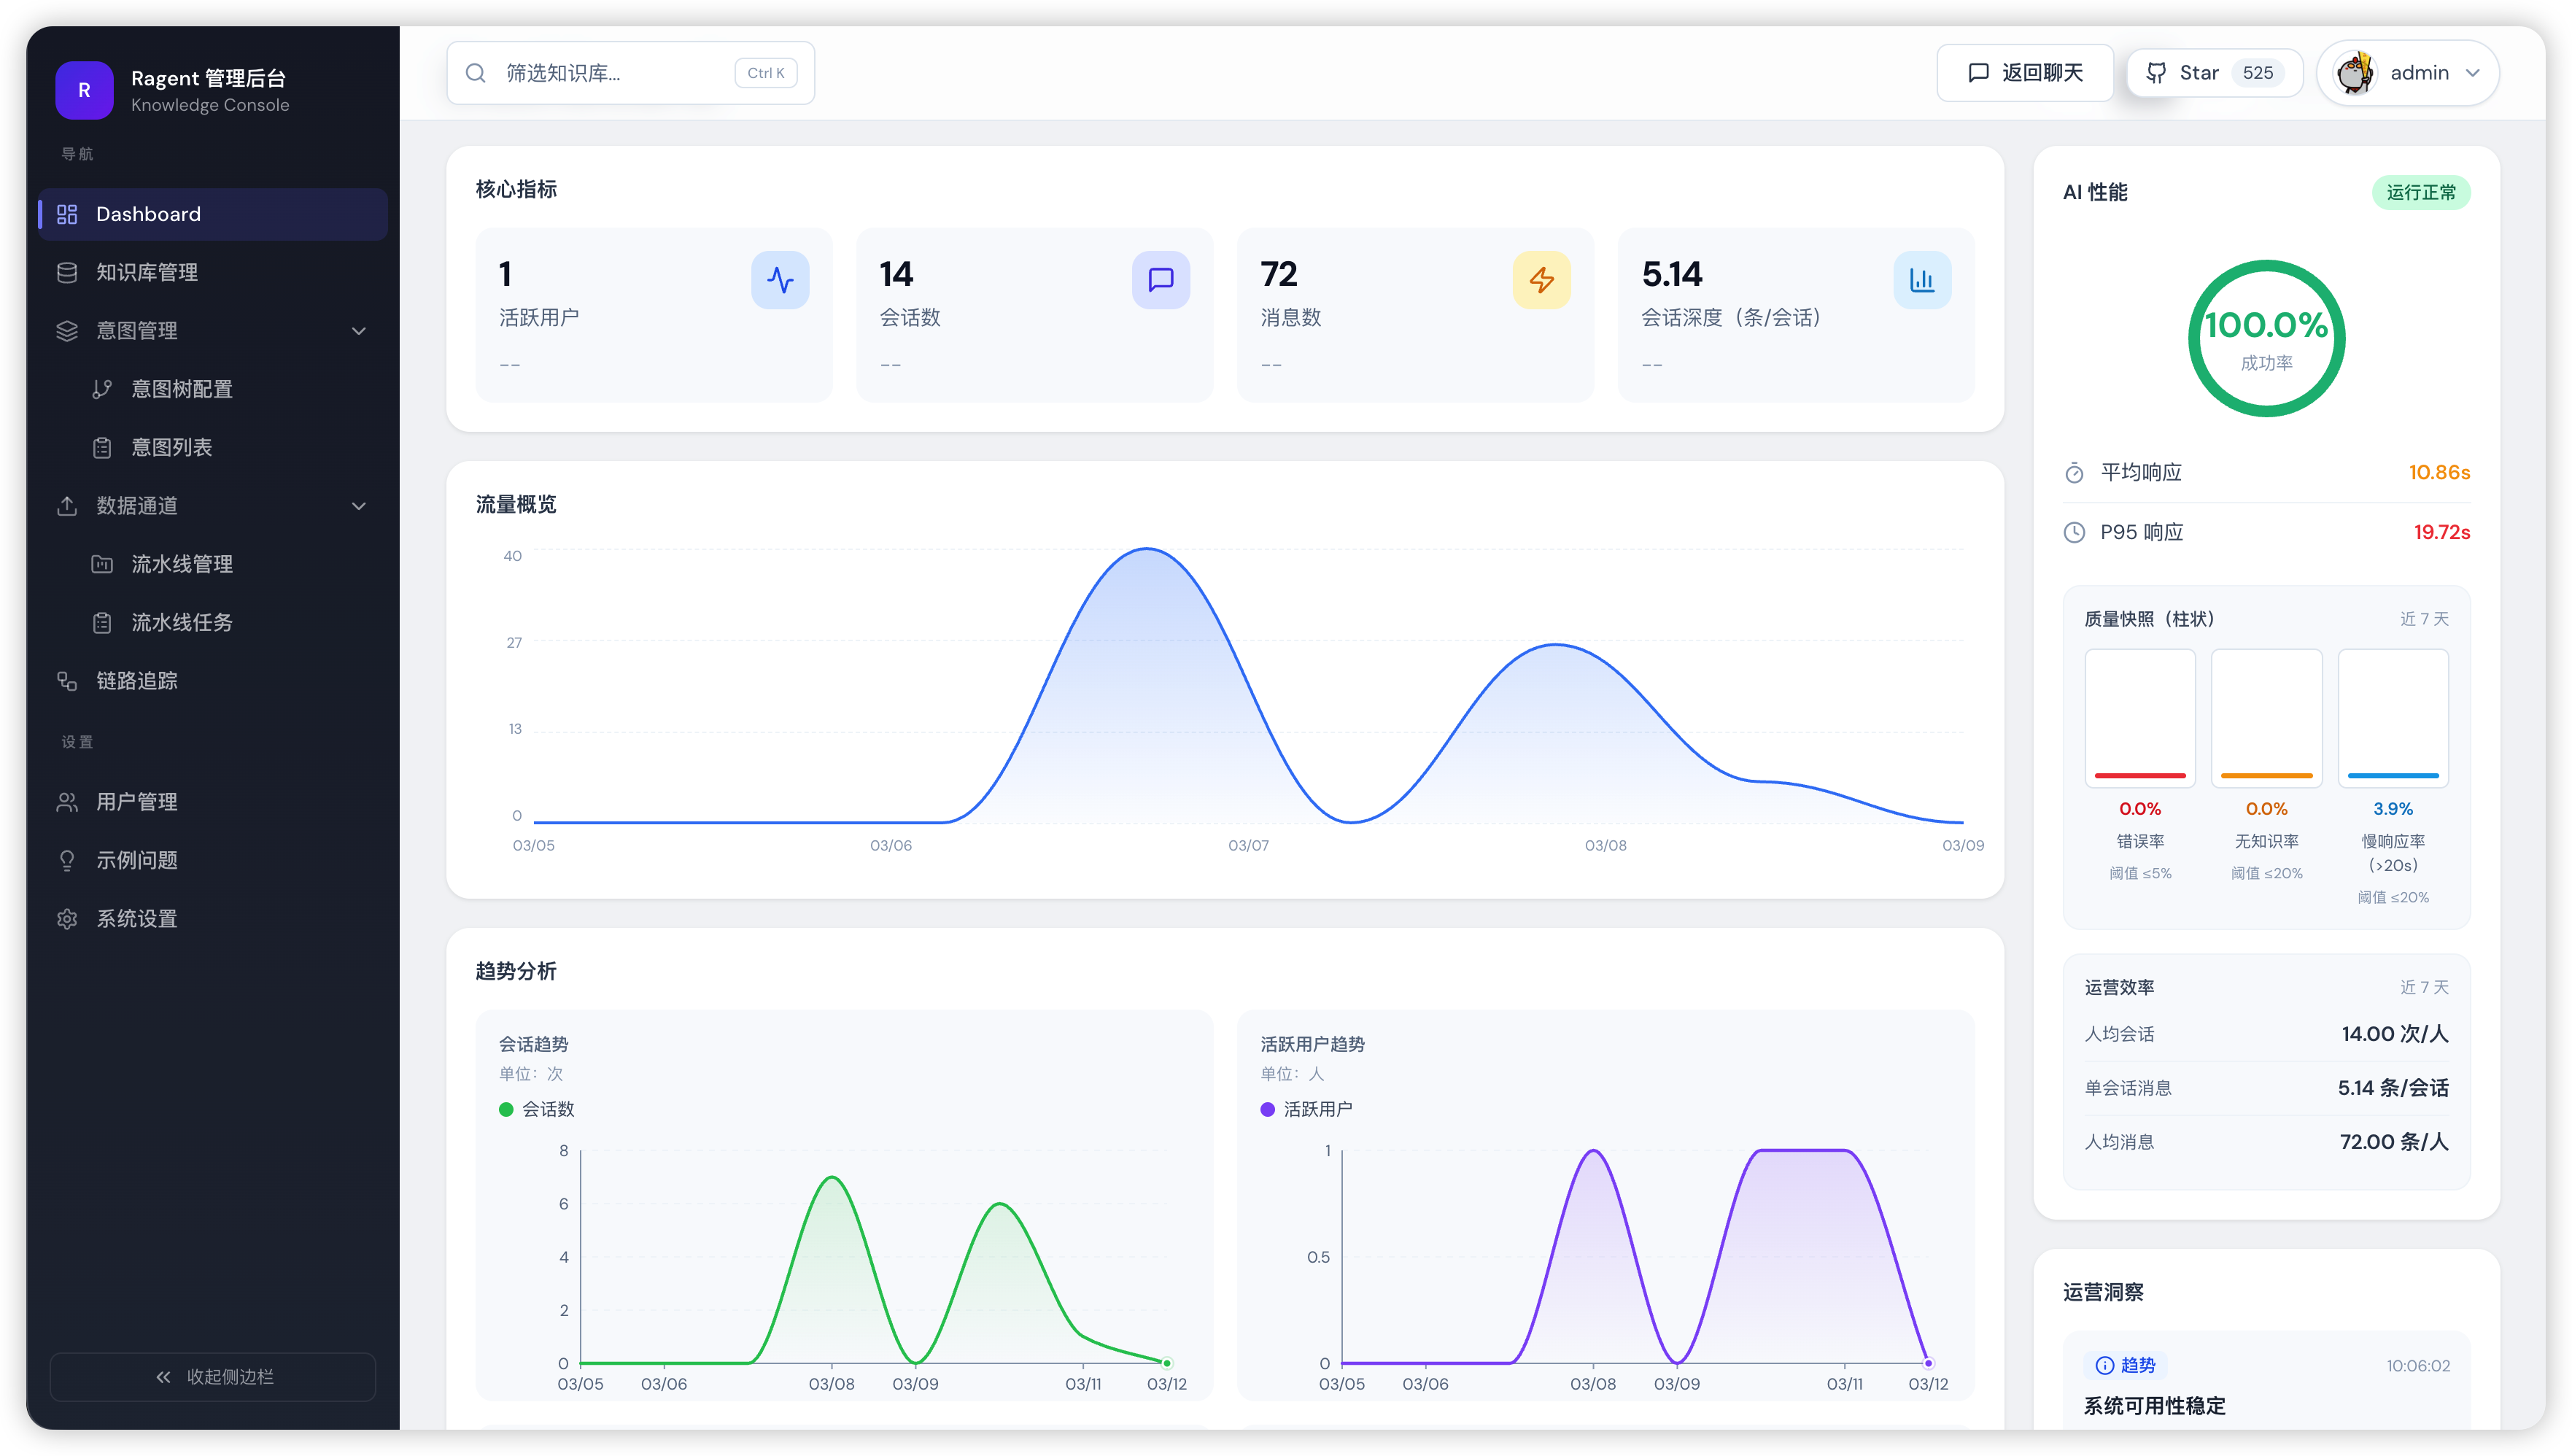Click the 返回聊天 button
2572x1456 pixels.
click(2025, 73)
